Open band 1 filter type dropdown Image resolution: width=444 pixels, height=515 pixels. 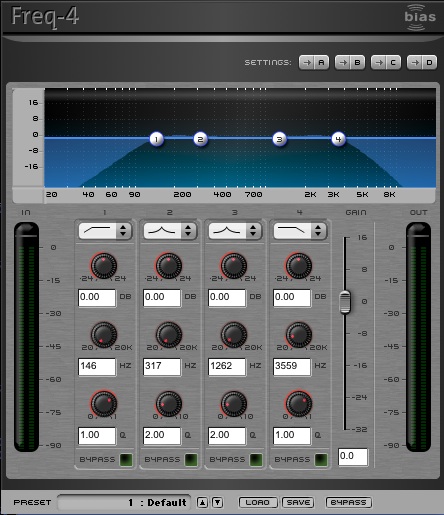pos(105,231)
